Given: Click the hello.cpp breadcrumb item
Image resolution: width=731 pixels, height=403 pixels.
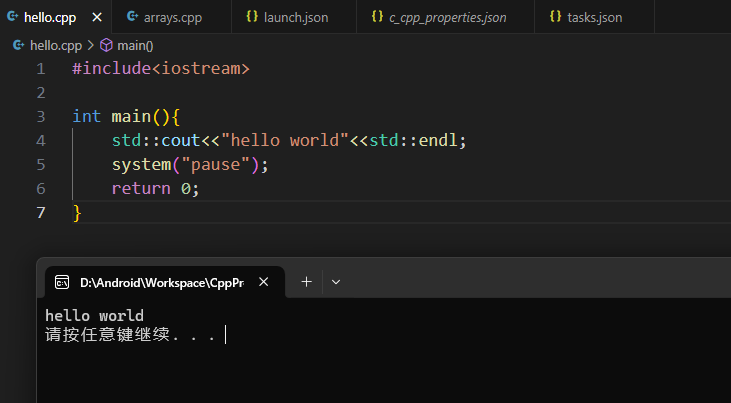Looking at the screenshot, I should [x=56, y=45].
